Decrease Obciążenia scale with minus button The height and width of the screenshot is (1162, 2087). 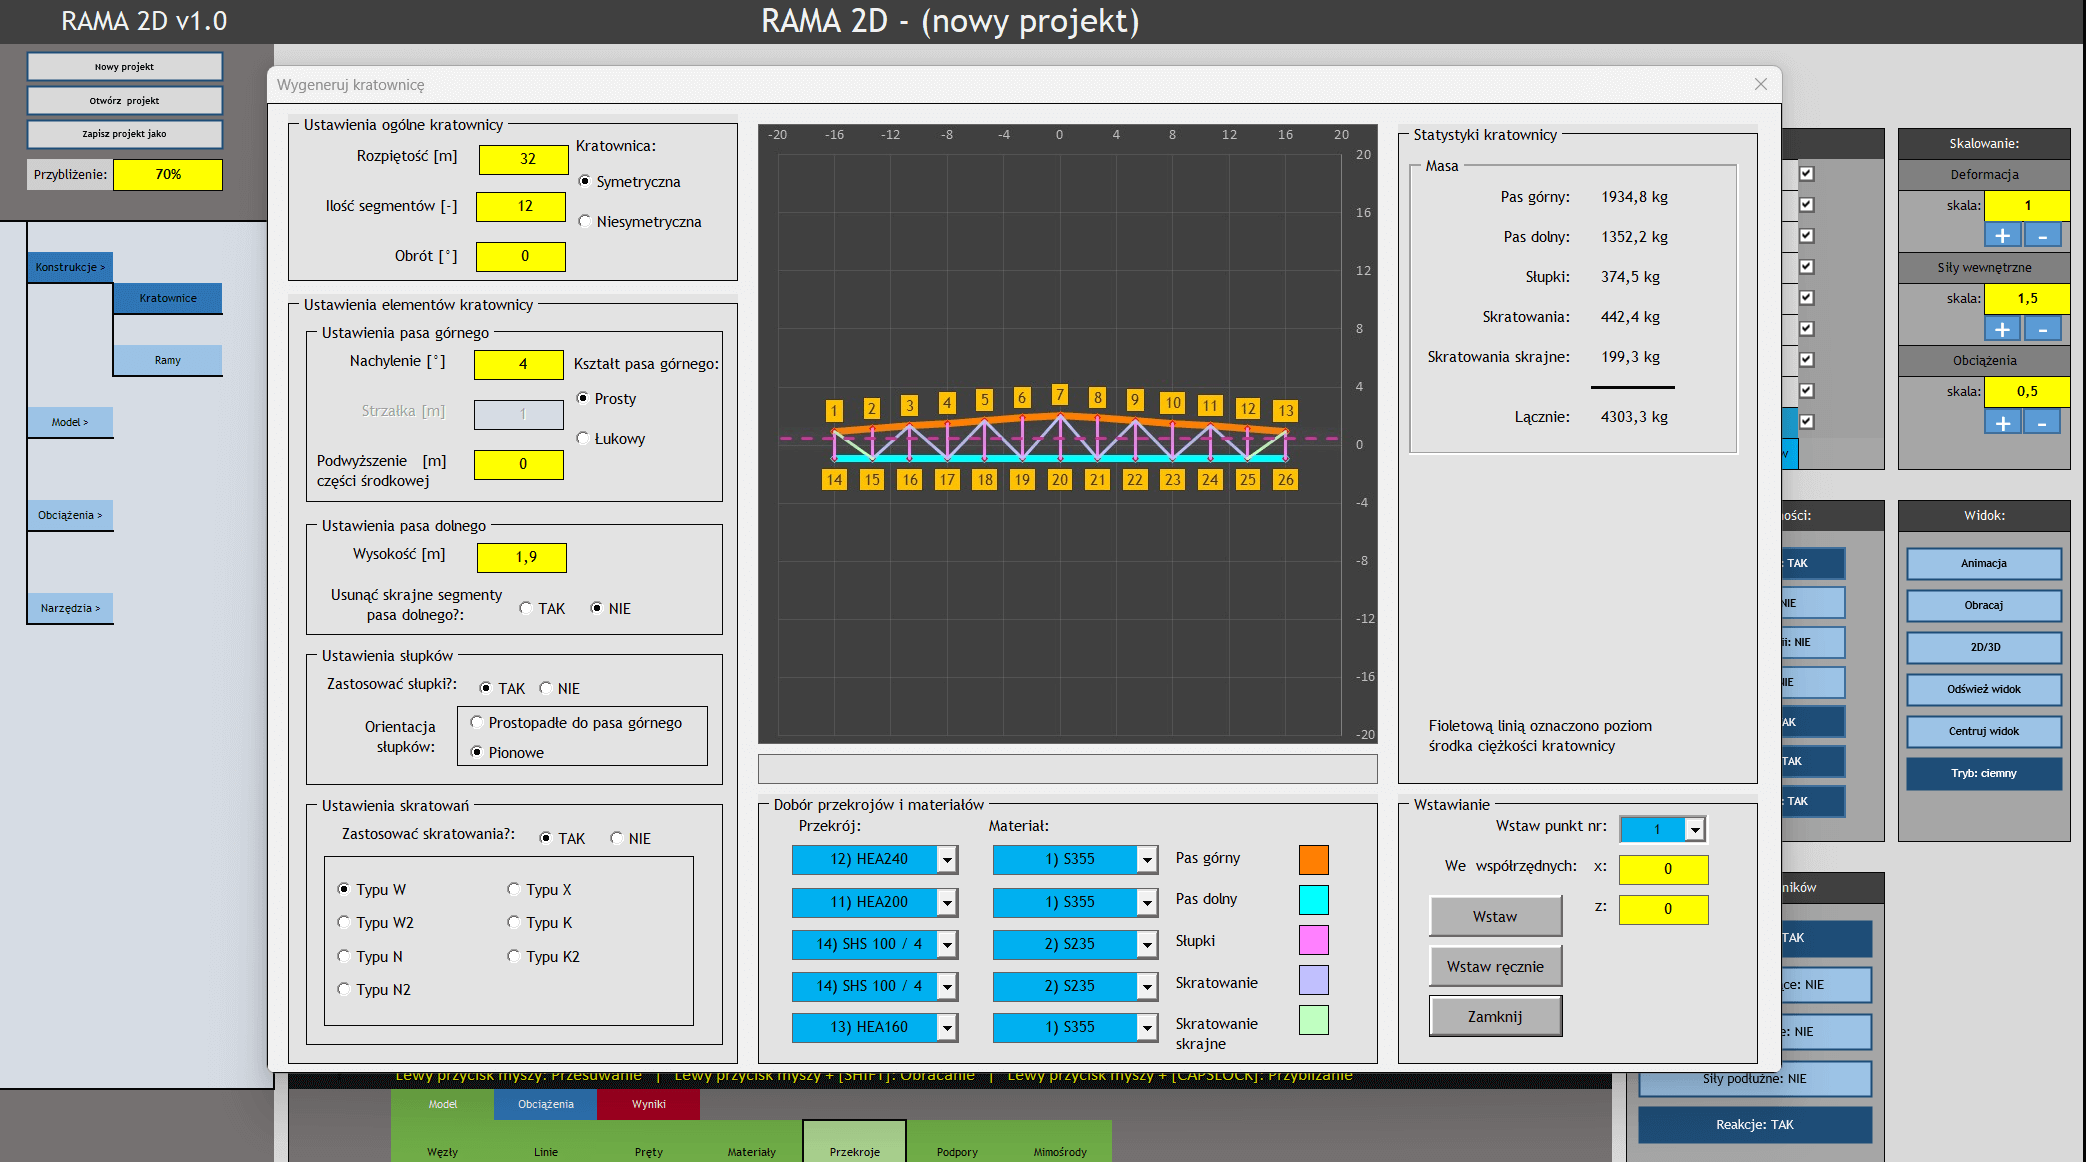tap(2042, 423)
